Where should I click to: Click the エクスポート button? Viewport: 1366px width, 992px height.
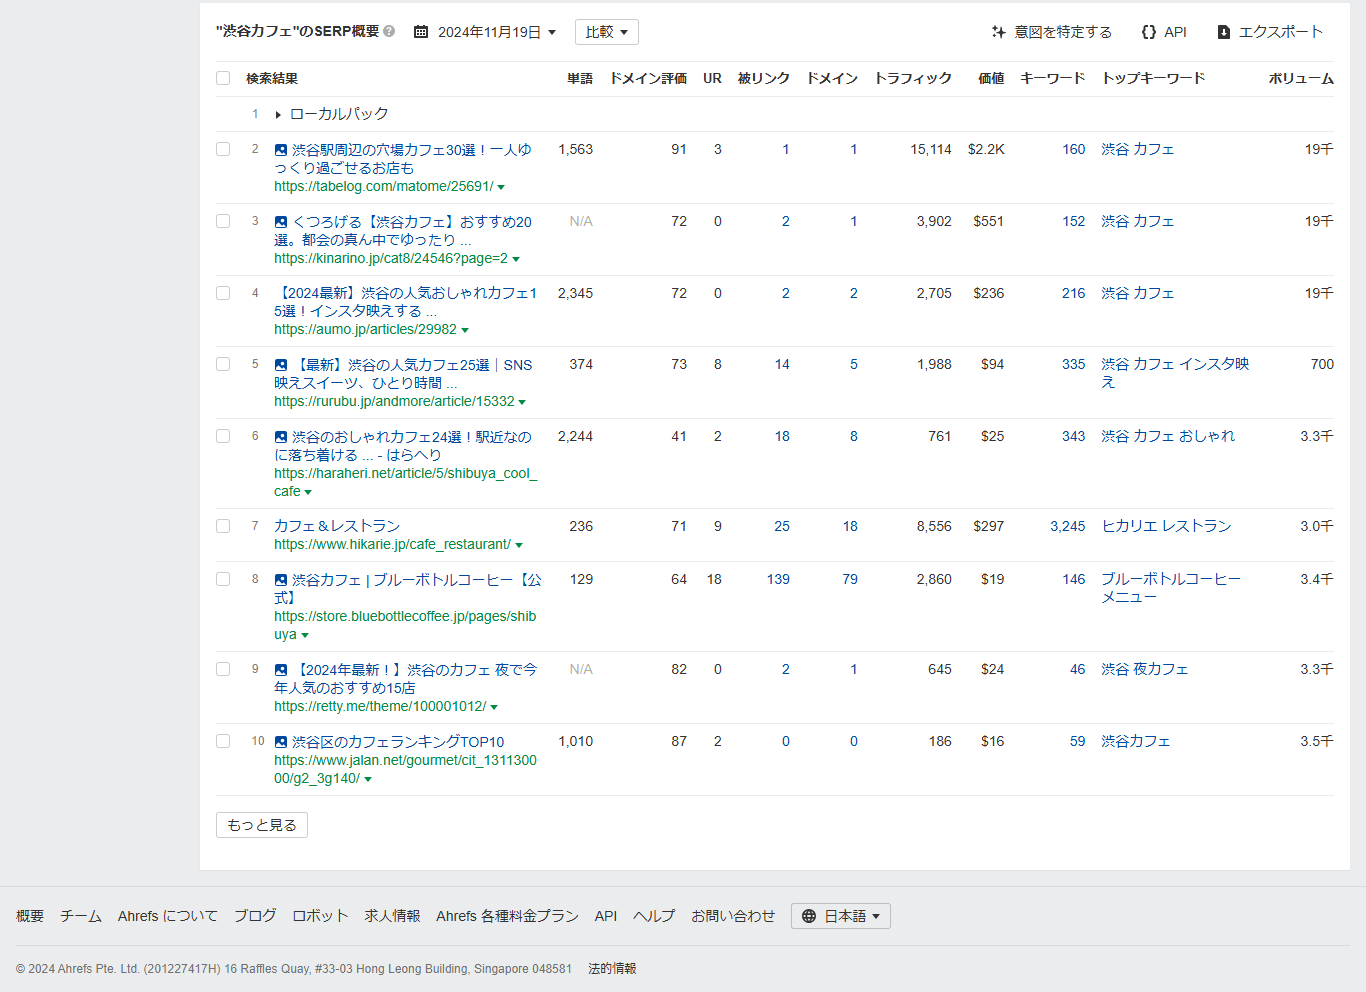pyautogui.click(x=1270, y=32)
